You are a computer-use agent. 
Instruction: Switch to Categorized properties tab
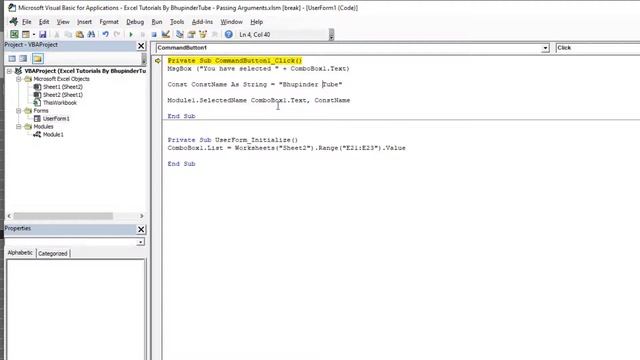point(53,253)
